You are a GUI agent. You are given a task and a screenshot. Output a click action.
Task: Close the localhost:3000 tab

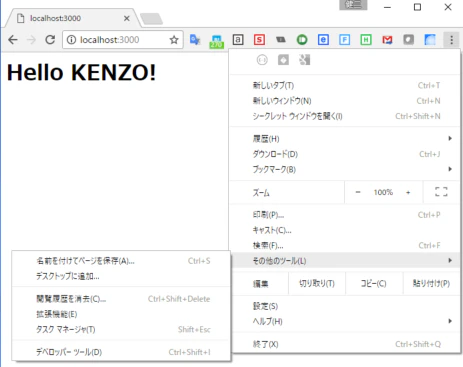click(127, 18)
